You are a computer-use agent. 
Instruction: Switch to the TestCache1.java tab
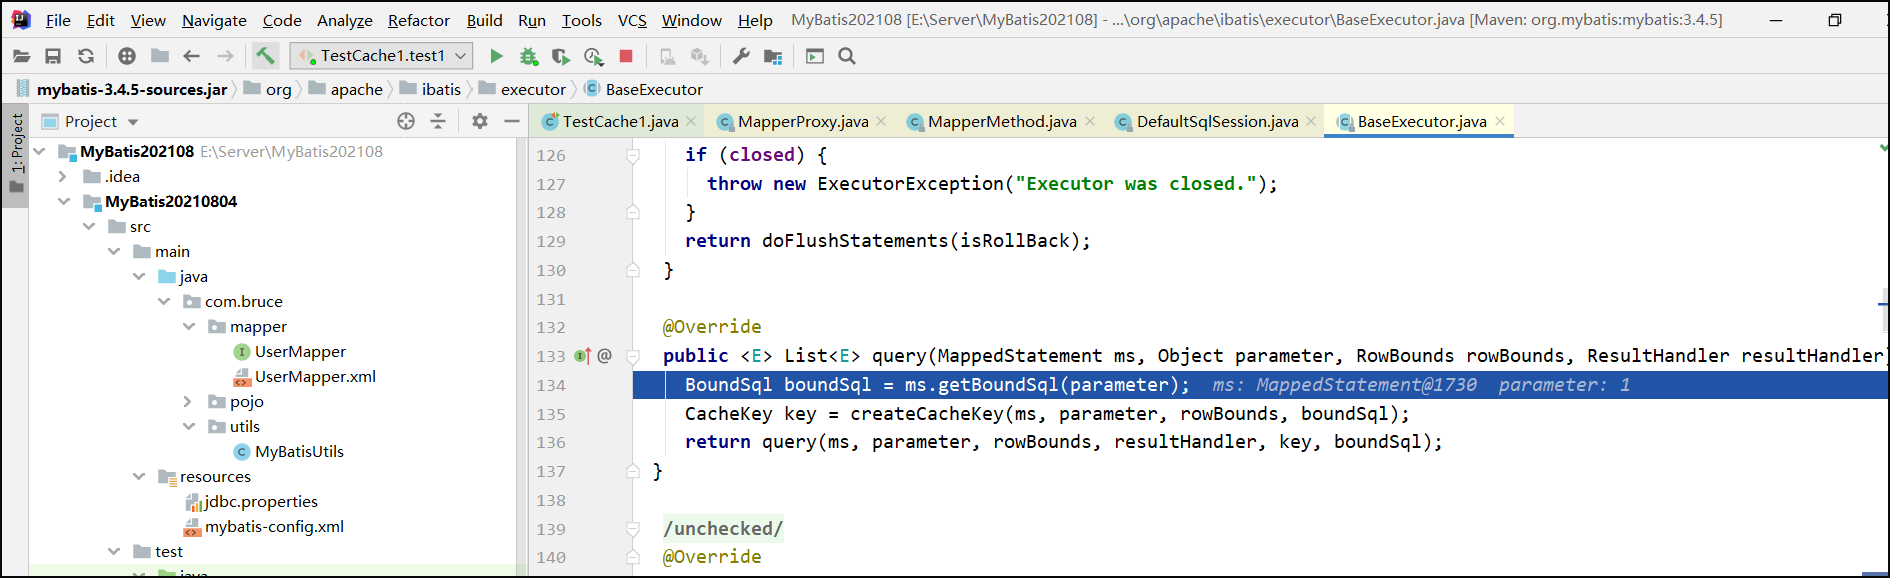click(620, 122)
